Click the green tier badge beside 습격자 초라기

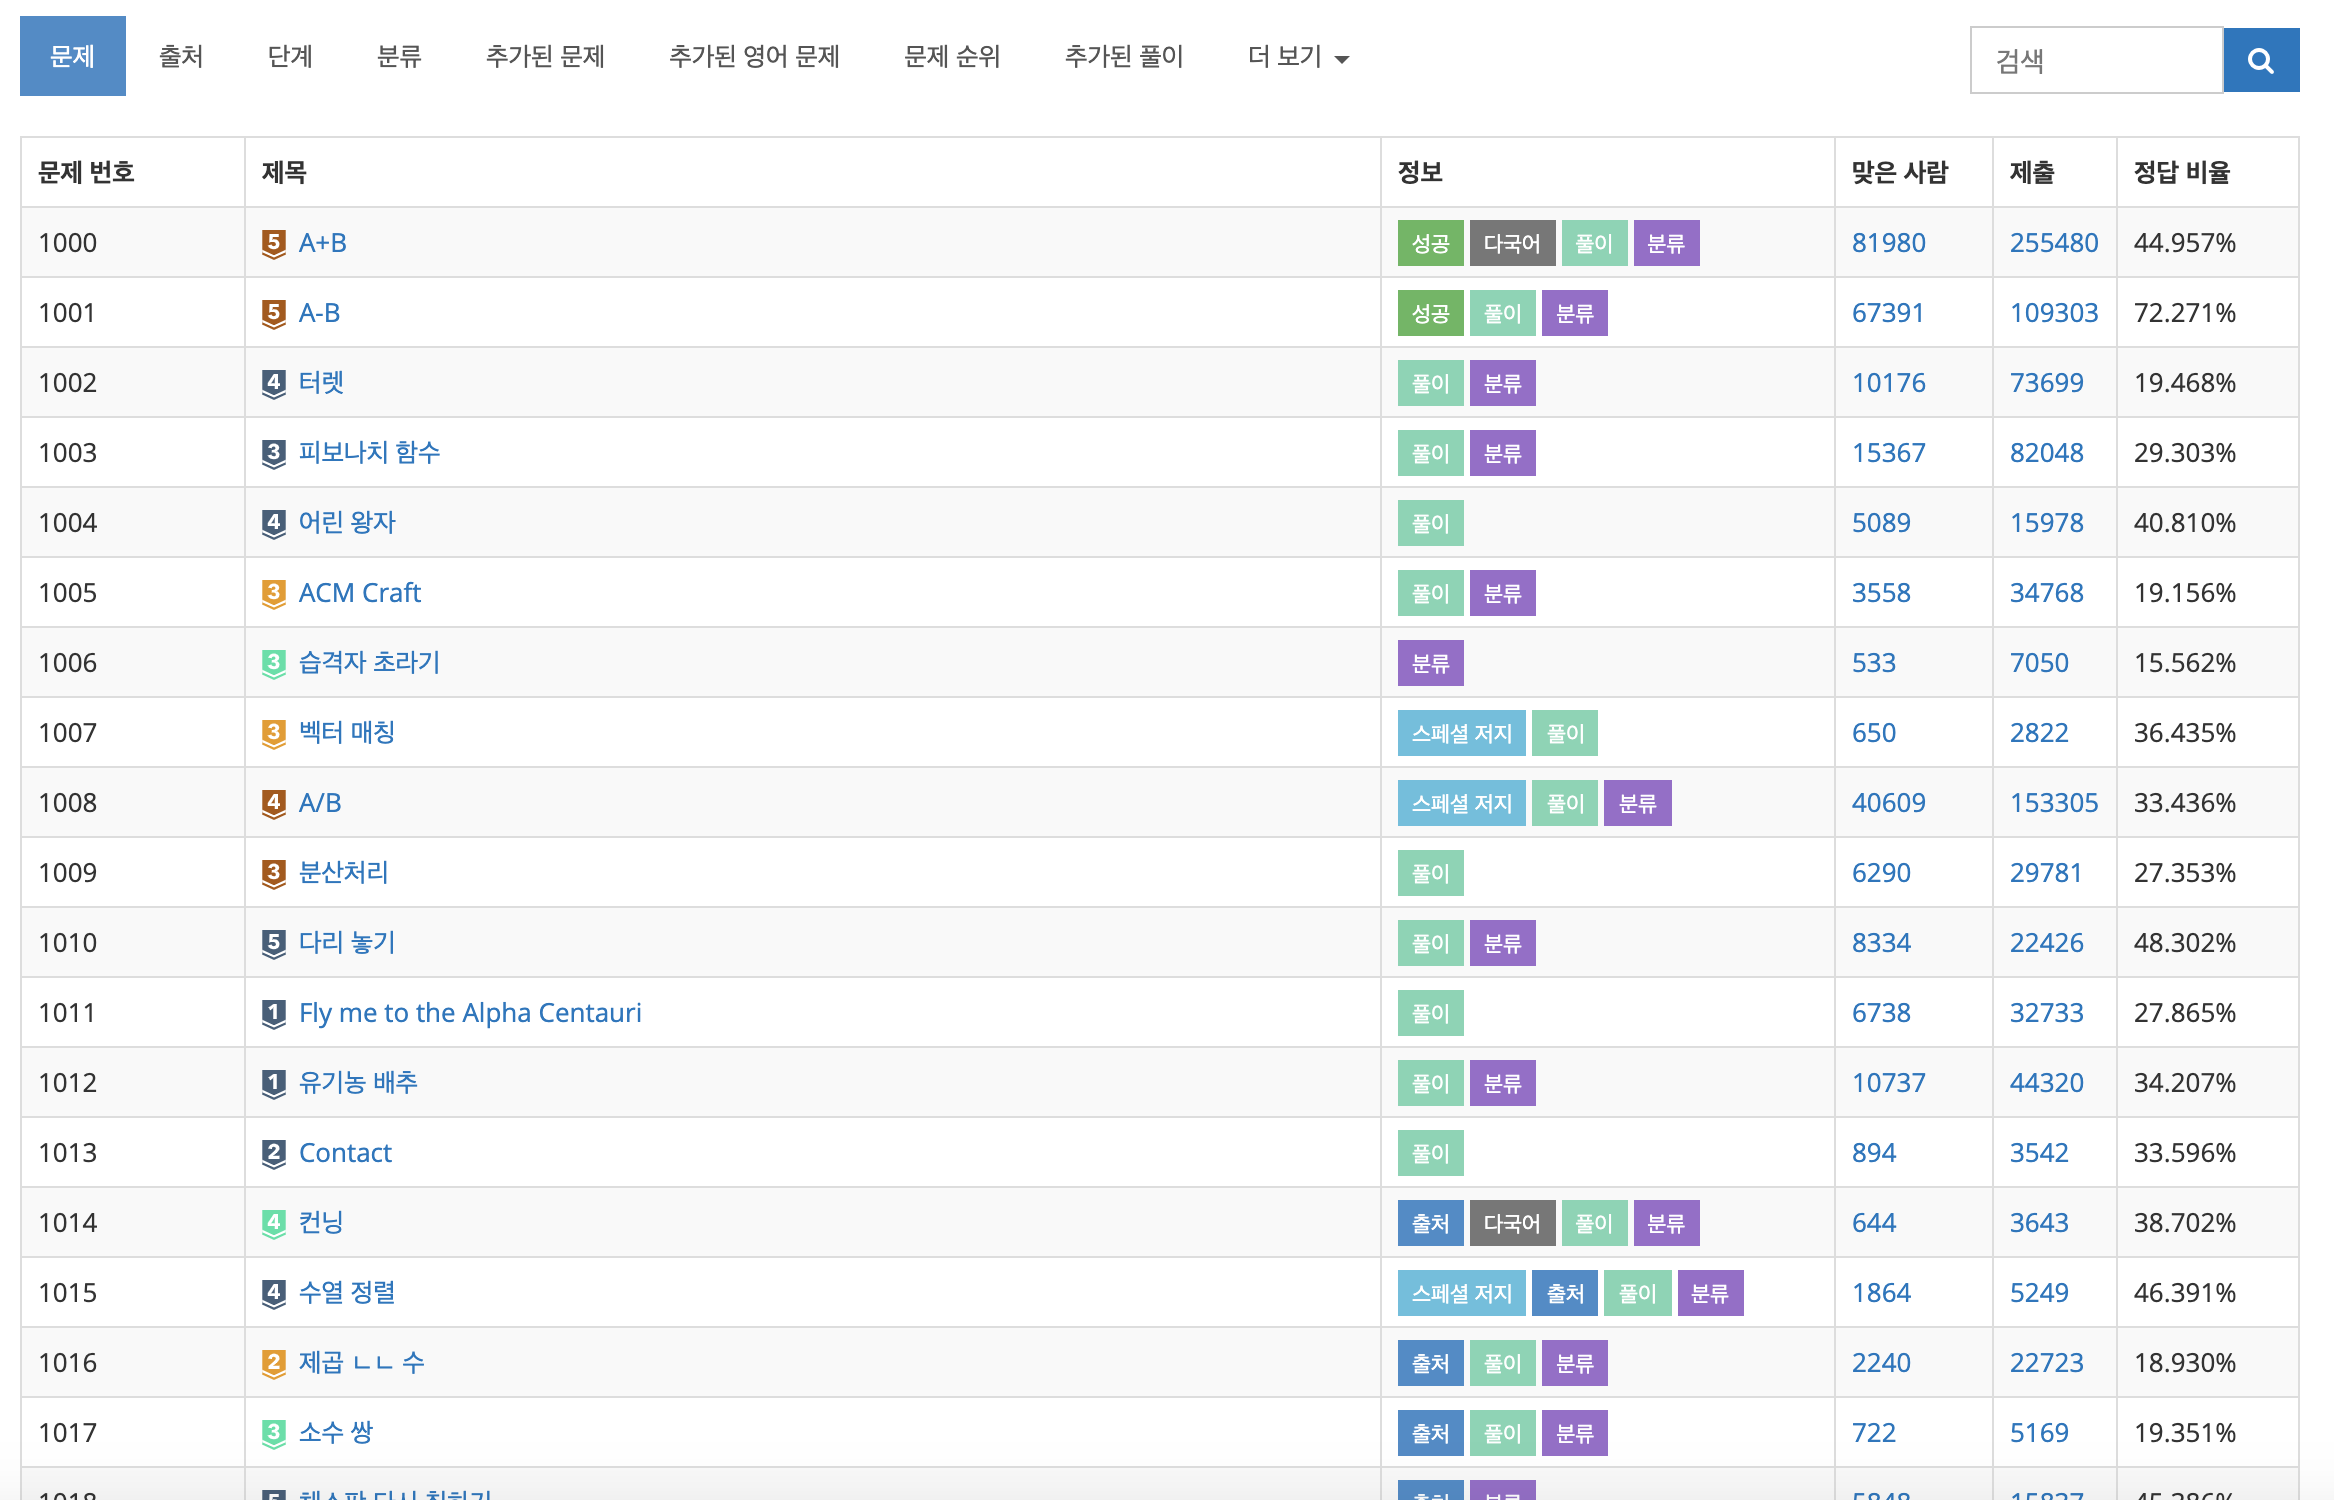[x=273, y=663]
